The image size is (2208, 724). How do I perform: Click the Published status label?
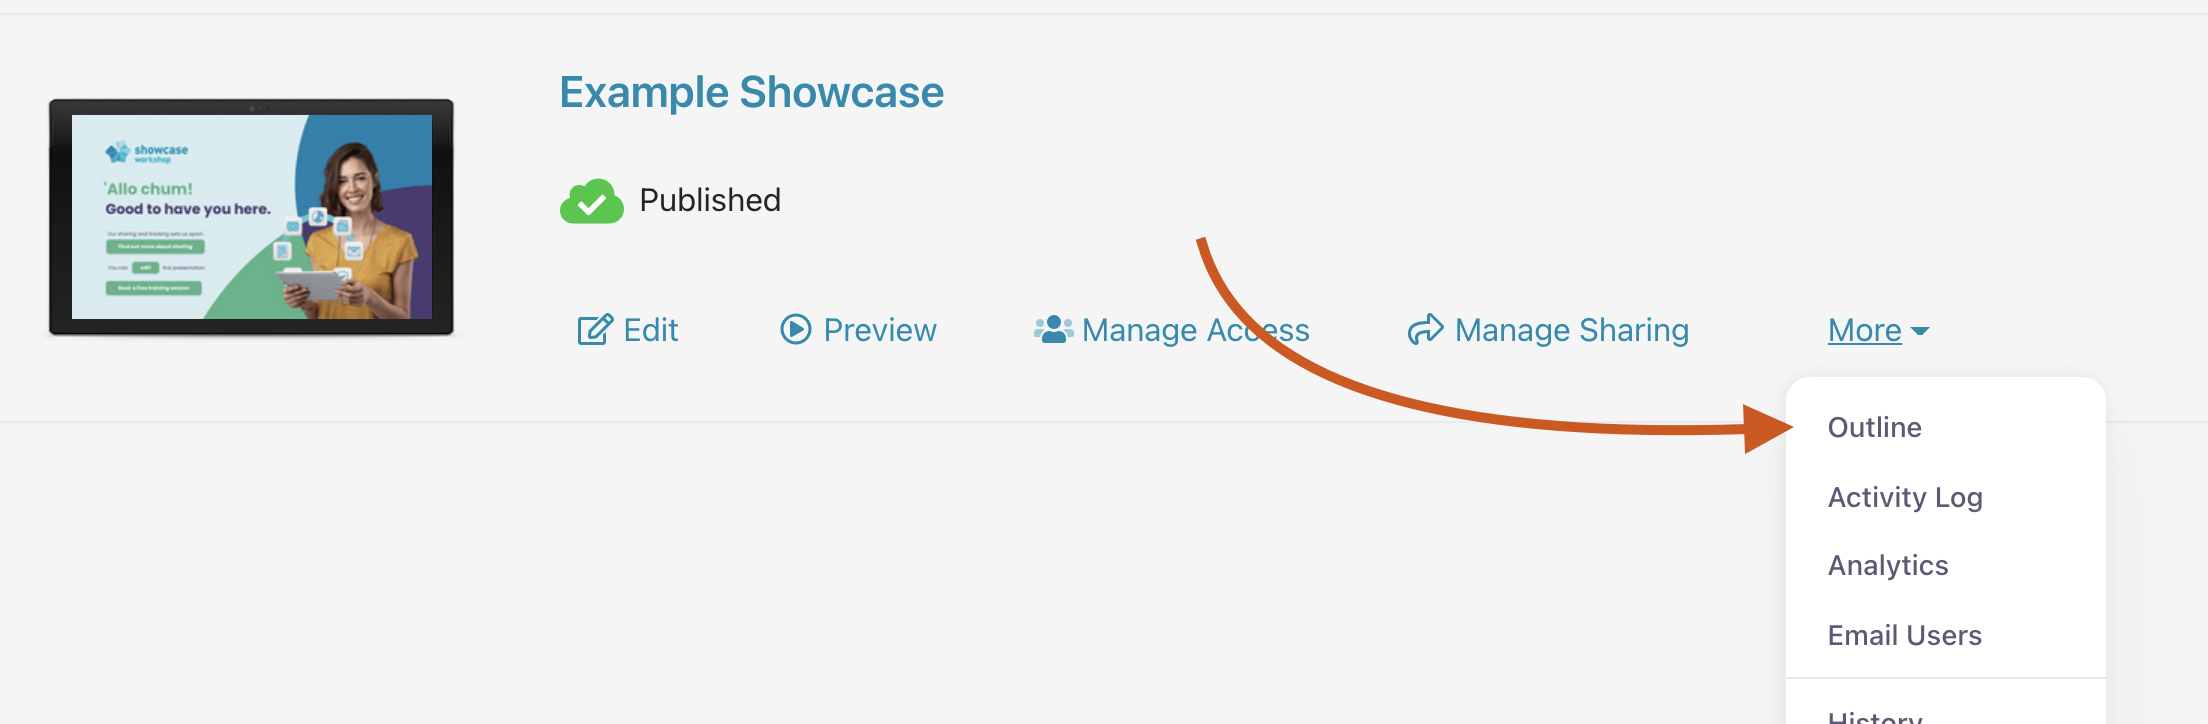(710, 201)
